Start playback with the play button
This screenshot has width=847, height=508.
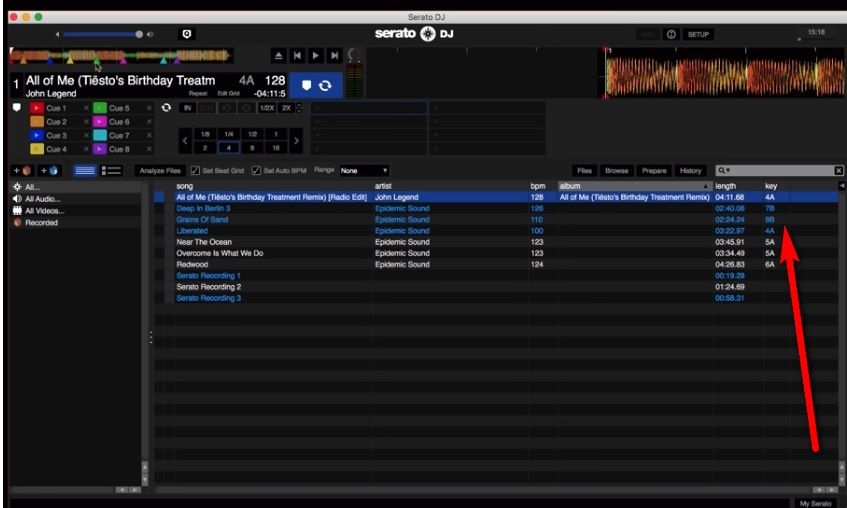pos(316,55)
